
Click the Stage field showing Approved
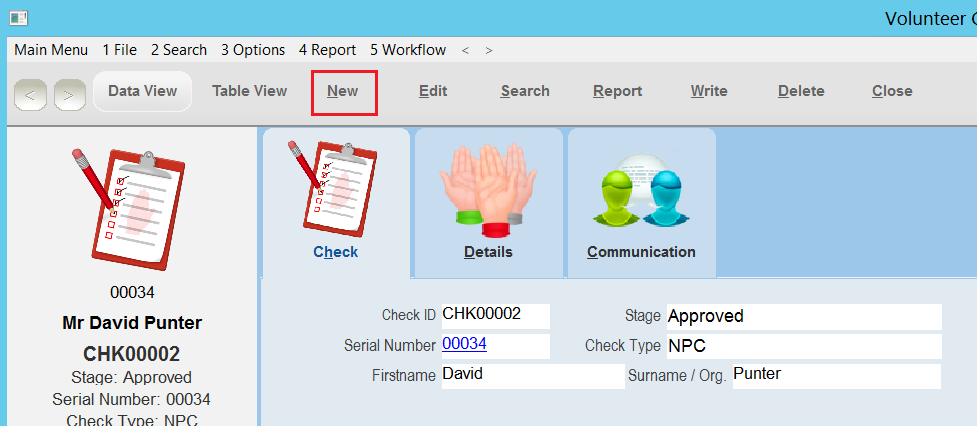click(804, 317)
